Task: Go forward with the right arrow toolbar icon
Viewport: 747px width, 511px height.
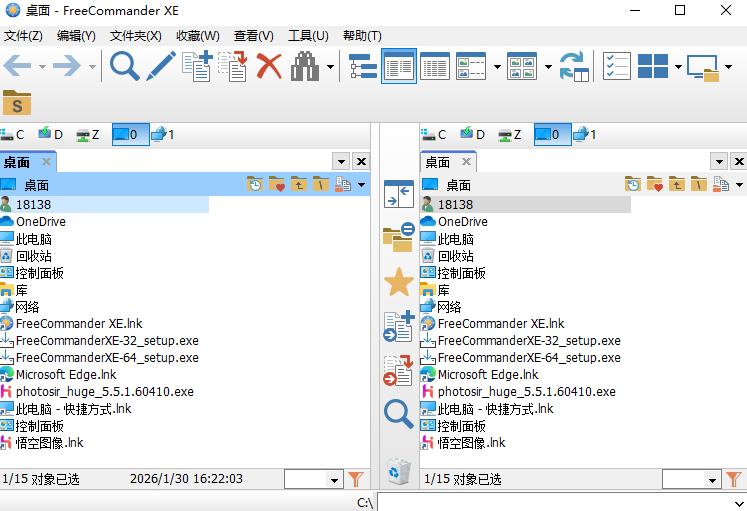Action: pos(67,66)
